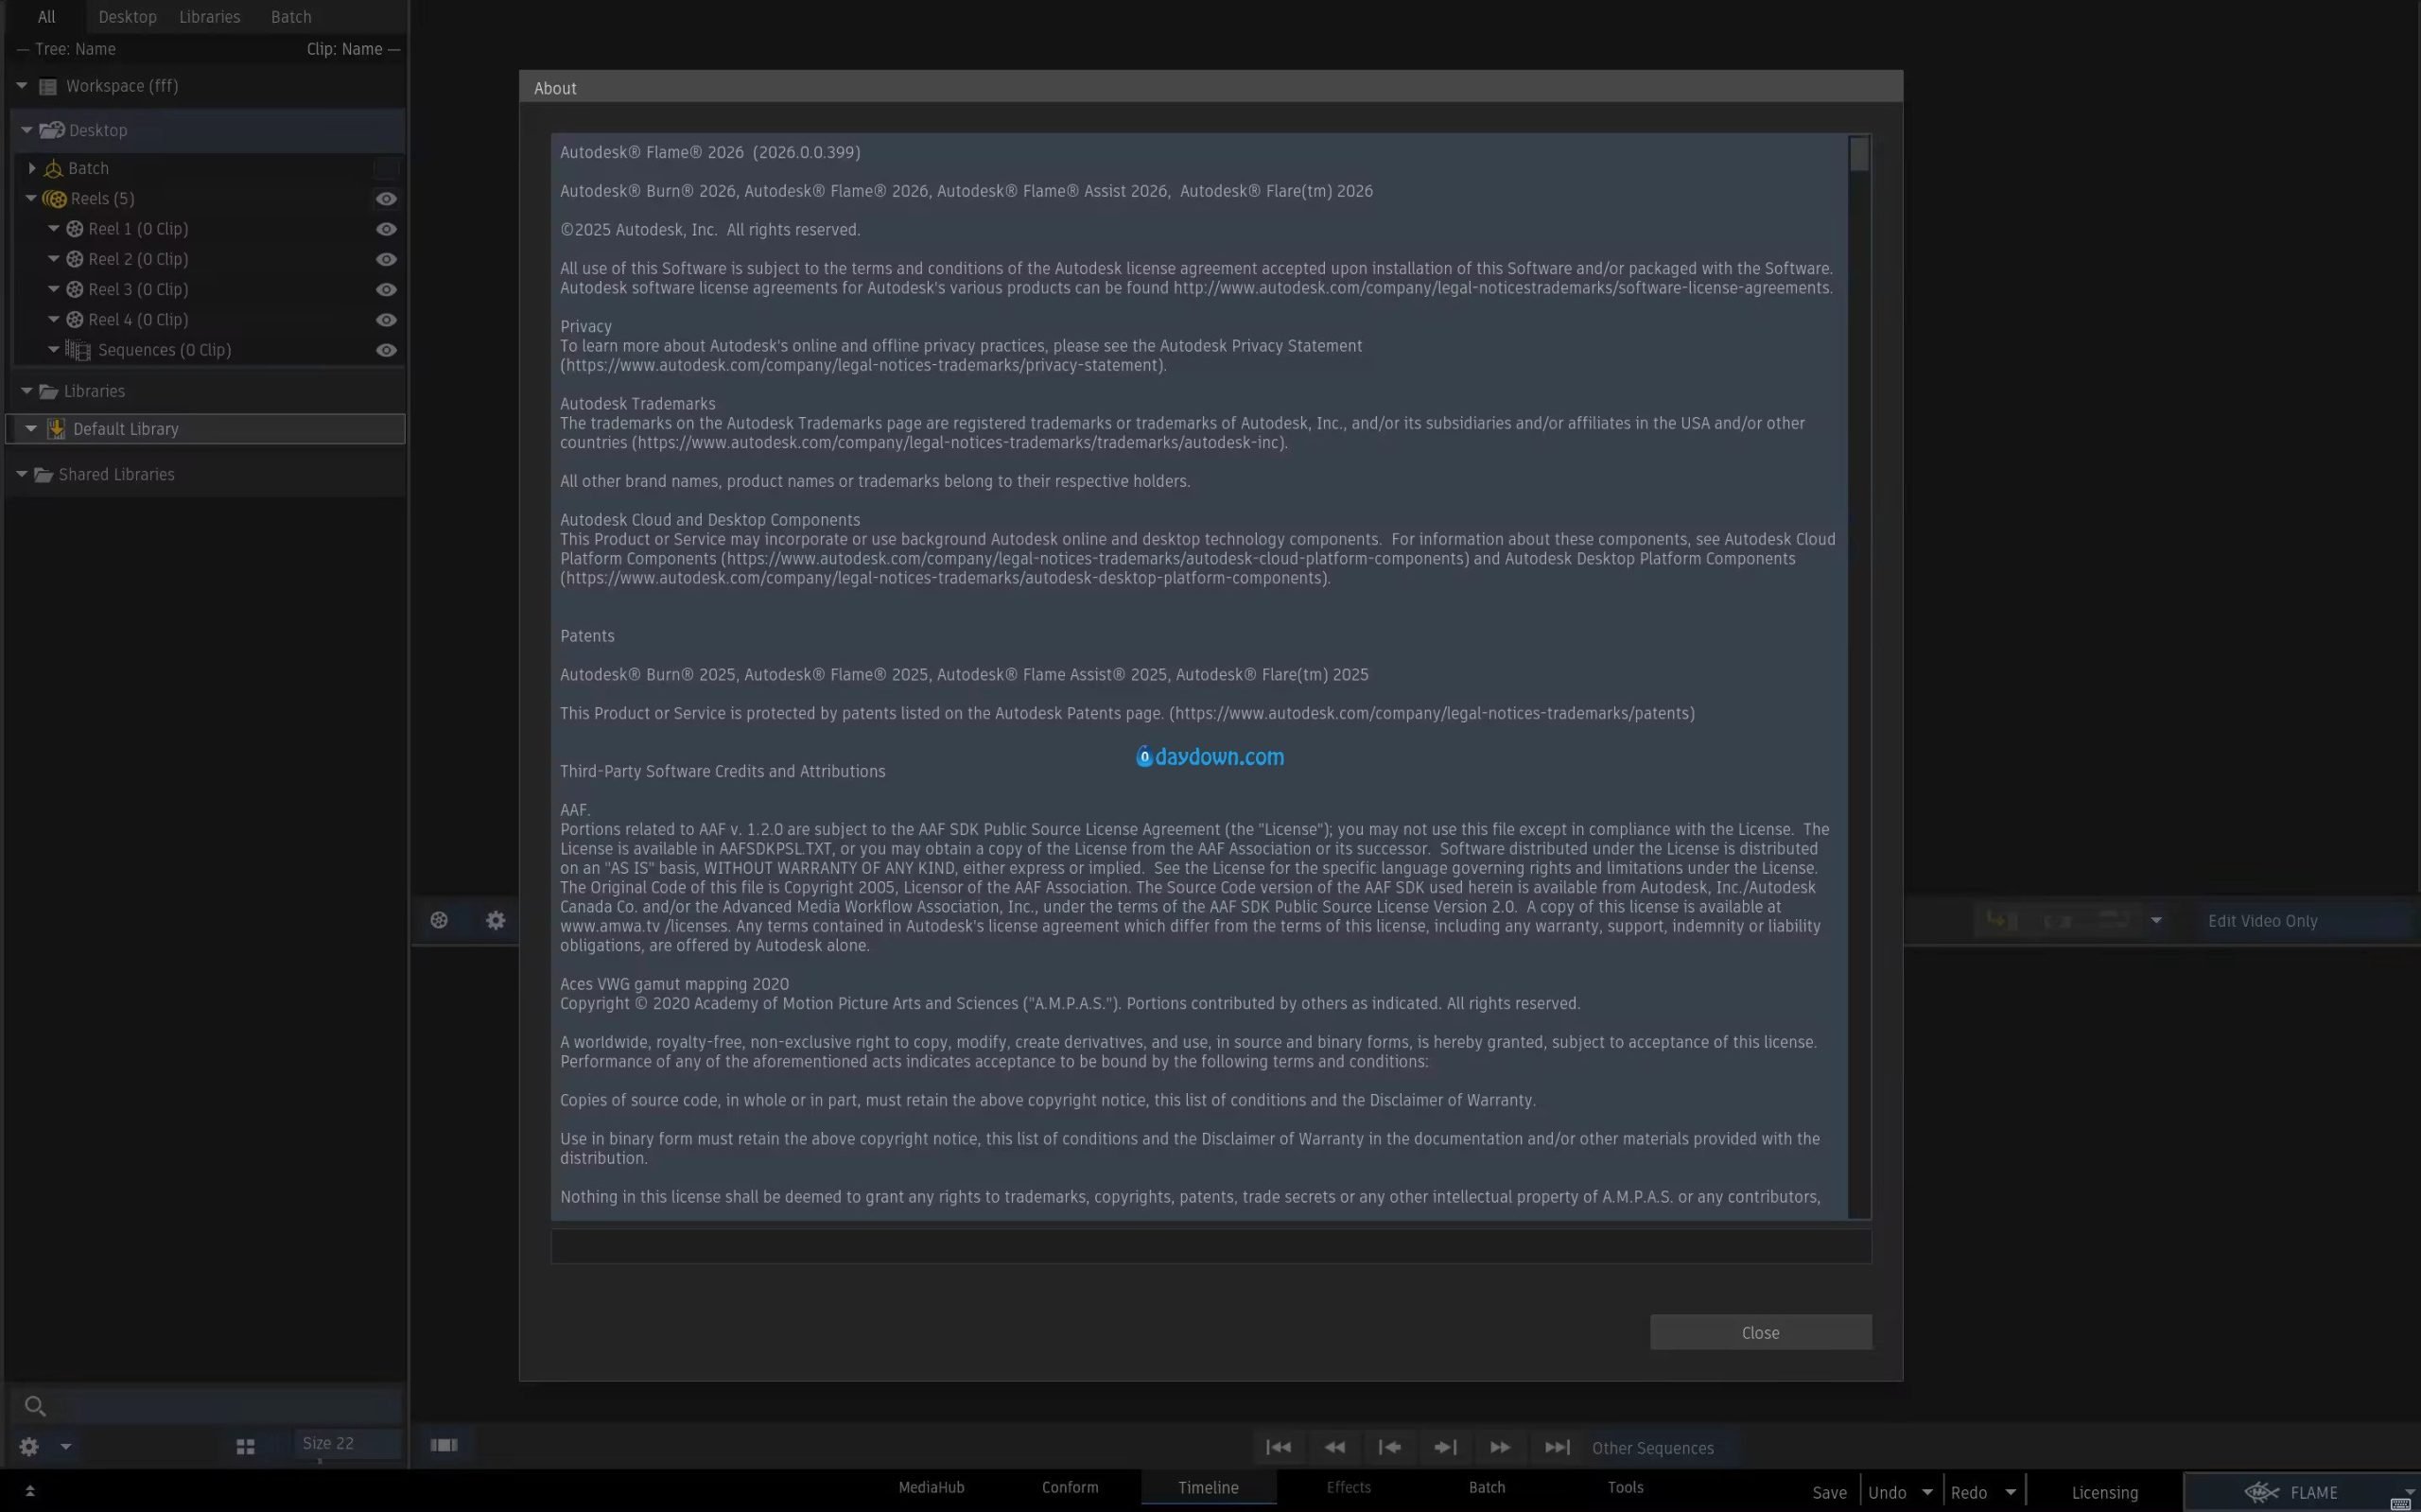The width and height of the screenshot is (2421, 1512).
Task: Click the Default Library icon
Action: [x=56, y=429]
